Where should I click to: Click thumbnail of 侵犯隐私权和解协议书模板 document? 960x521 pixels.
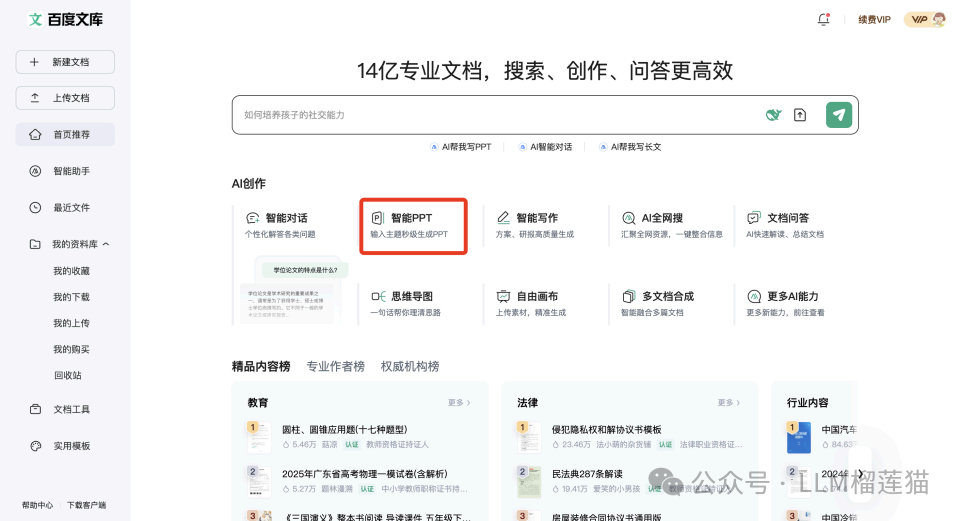pyautogui.click(x=529, y=437)
